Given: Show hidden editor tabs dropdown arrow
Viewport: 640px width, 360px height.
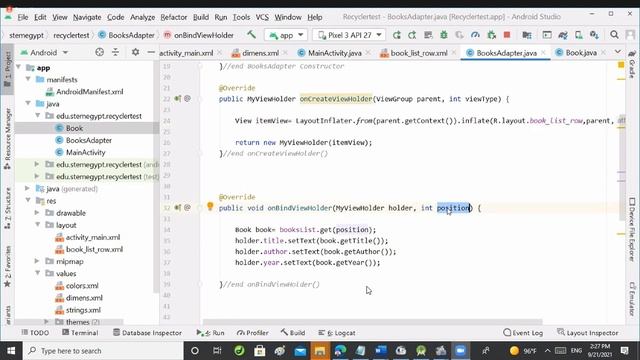Looking at the screenshot, I should [618, 52].
